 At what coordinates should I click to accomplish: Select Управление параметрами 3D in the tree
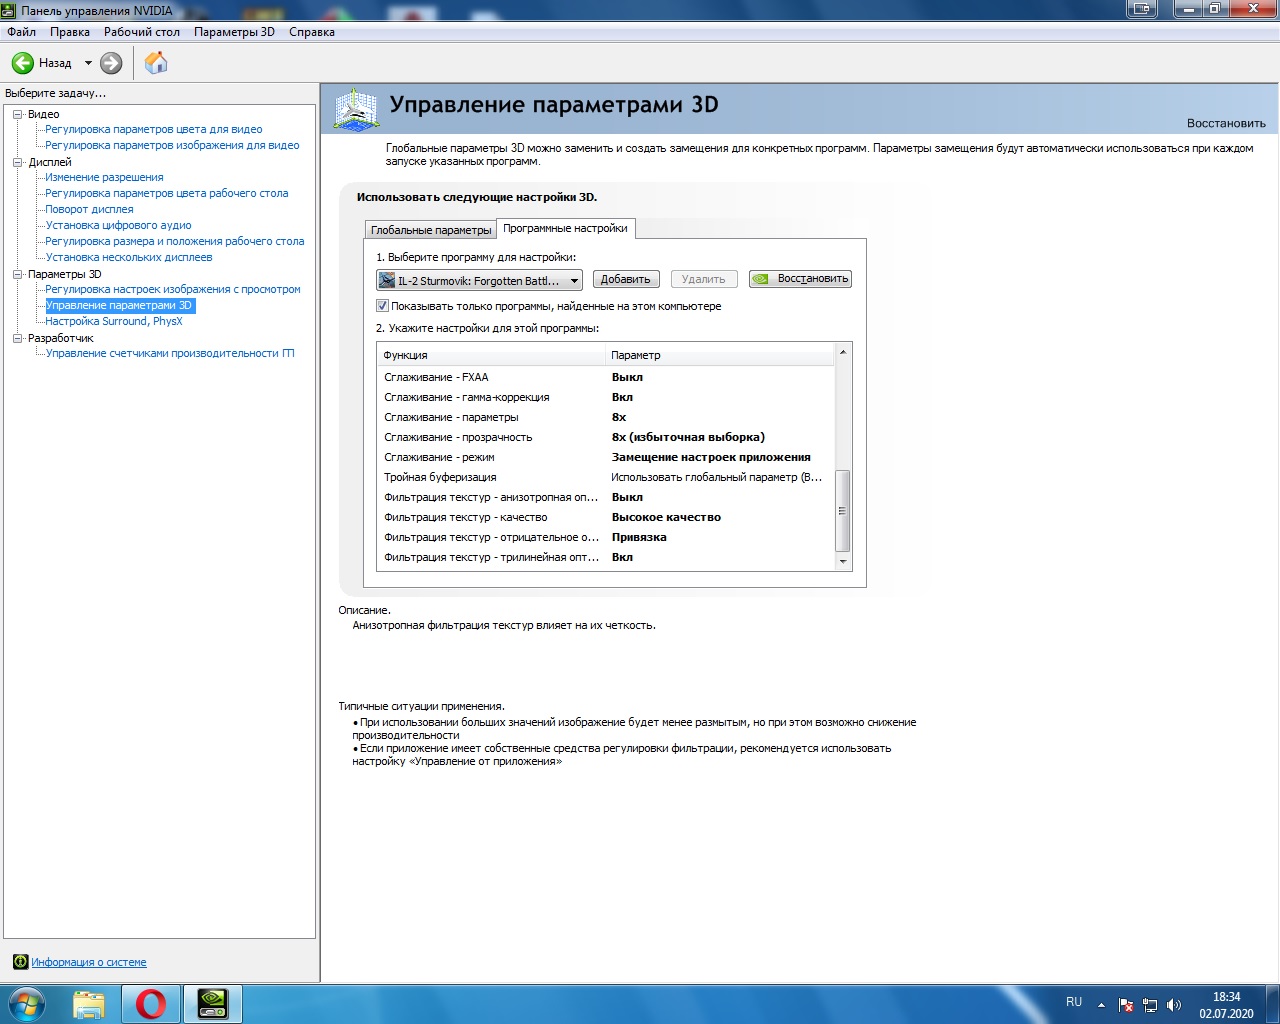(119, 305)
